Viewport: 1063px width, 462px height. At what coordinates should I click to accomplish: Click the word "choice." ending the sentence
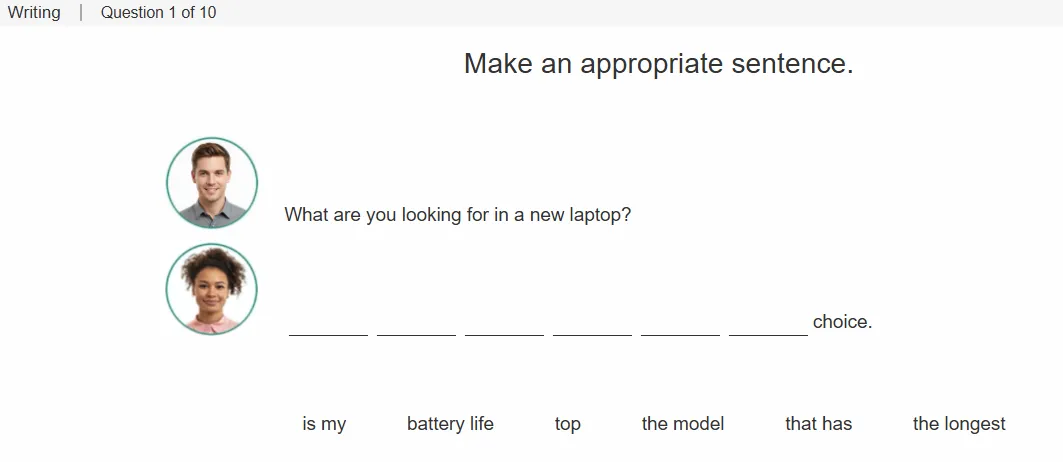(x=843, y=322)
